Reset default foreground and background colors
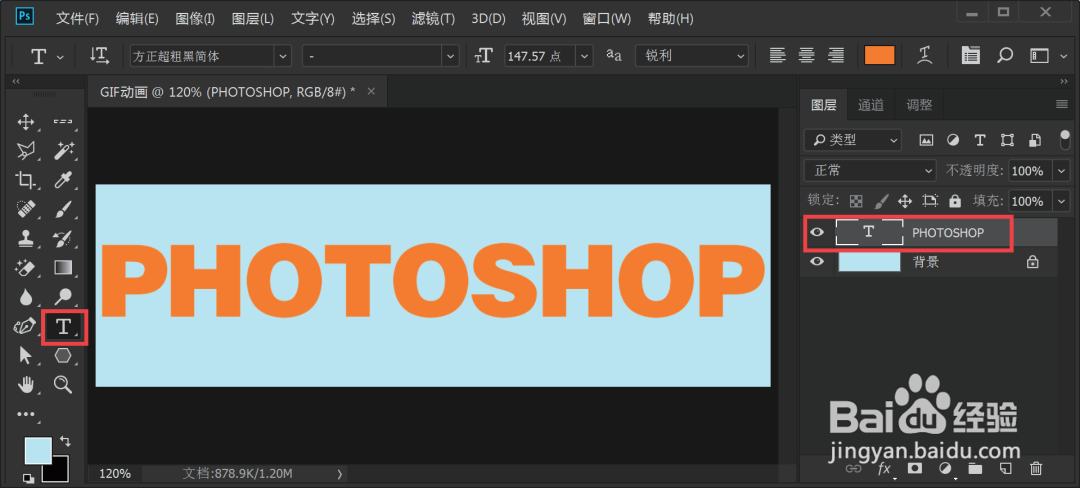 (28, 477)
